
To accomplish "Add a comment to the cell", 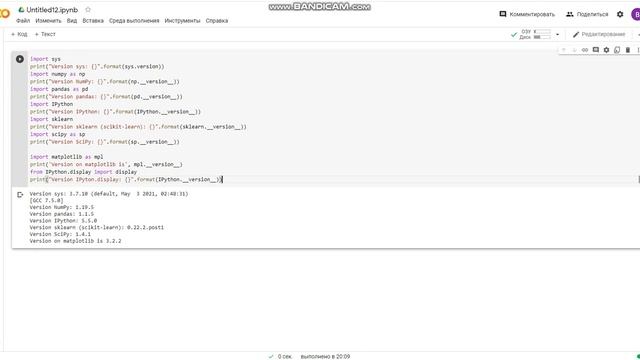I will coord(596,50).
